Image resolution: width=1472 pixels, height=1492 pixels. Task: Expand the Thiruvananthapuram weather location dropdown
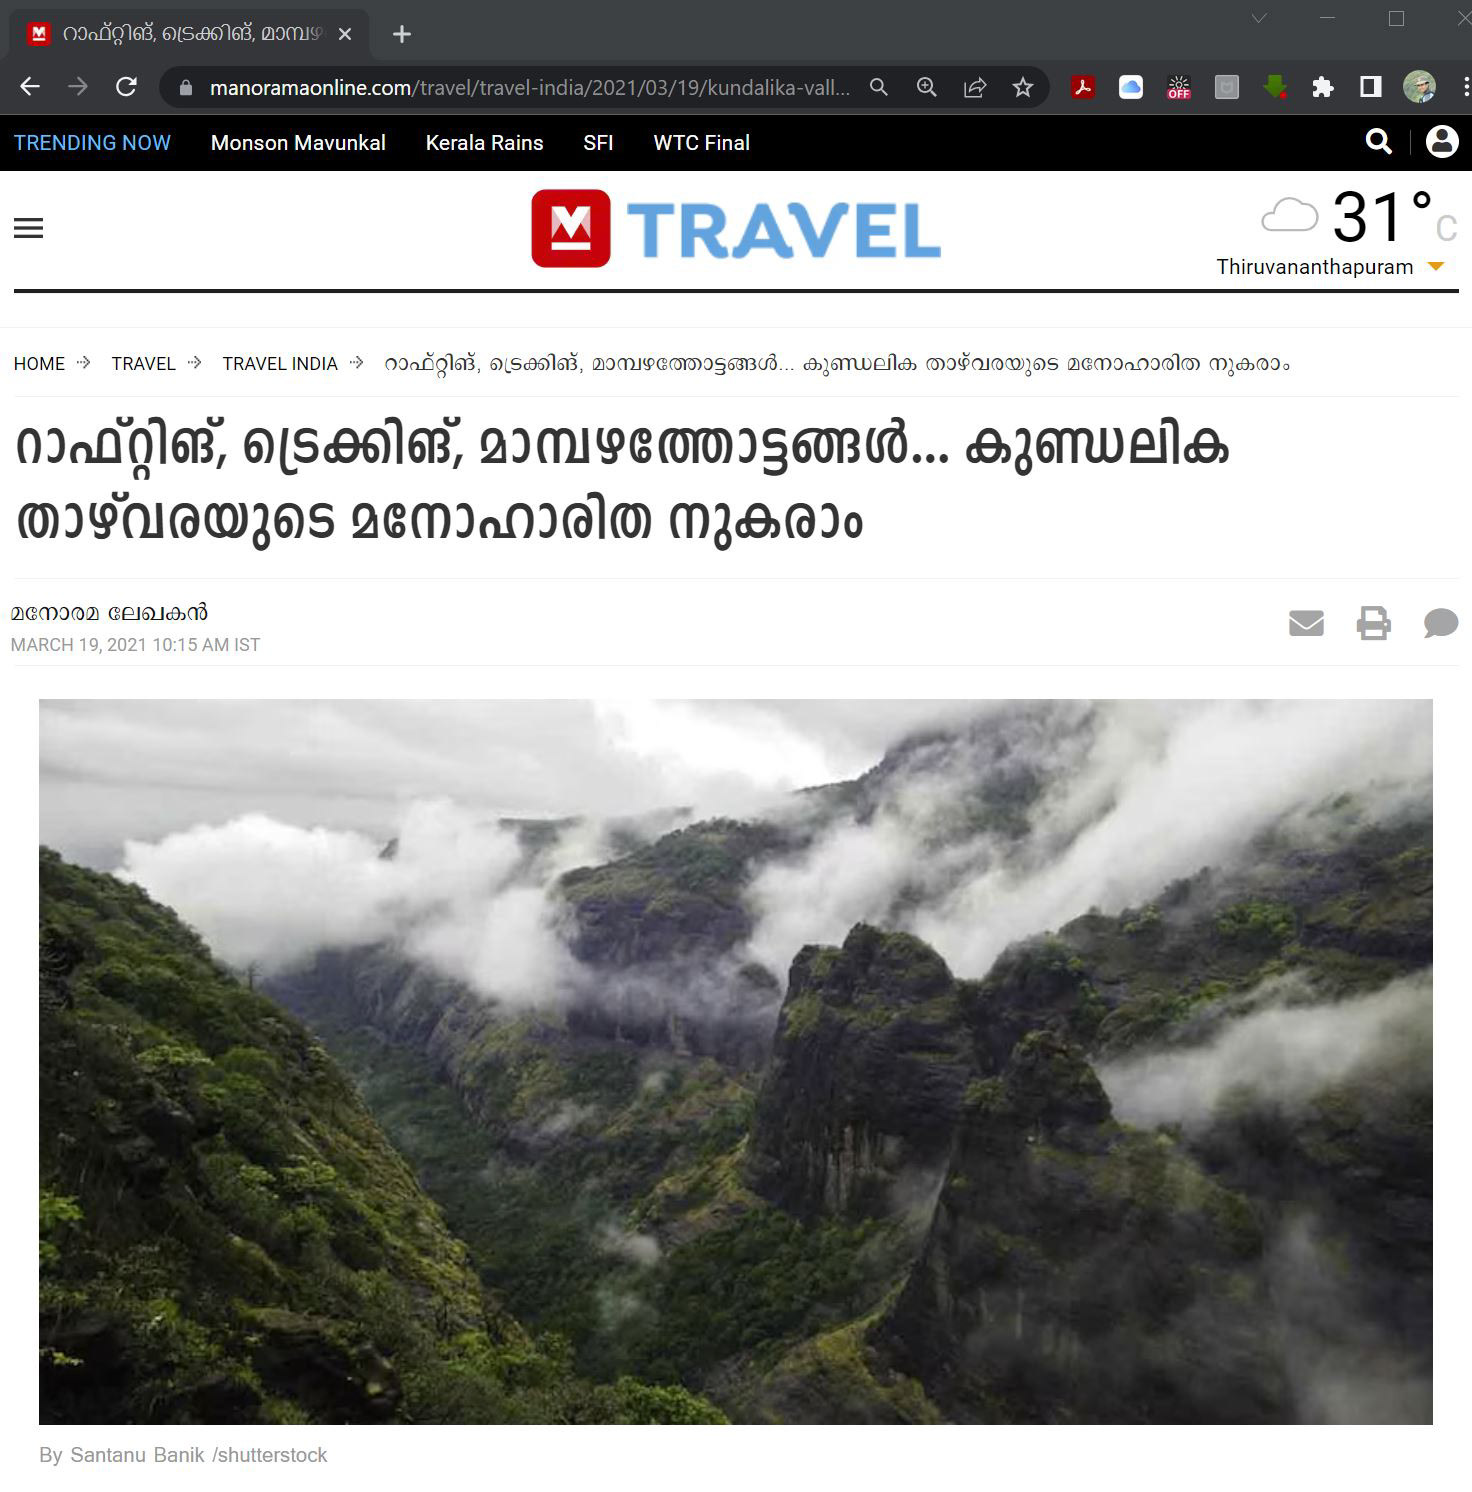click(x=1436, y=267)
